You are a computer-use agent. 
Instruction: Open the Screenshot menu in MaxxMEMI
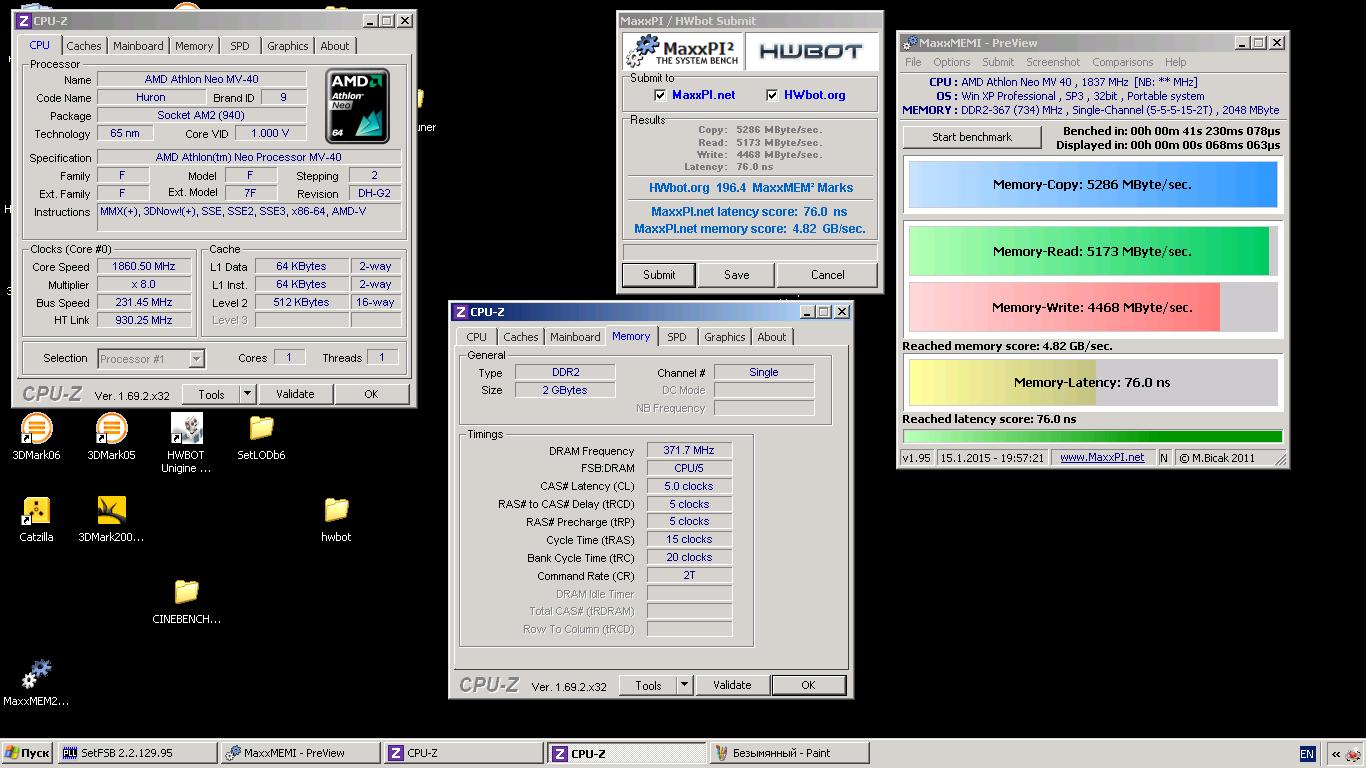(1053, 62)
